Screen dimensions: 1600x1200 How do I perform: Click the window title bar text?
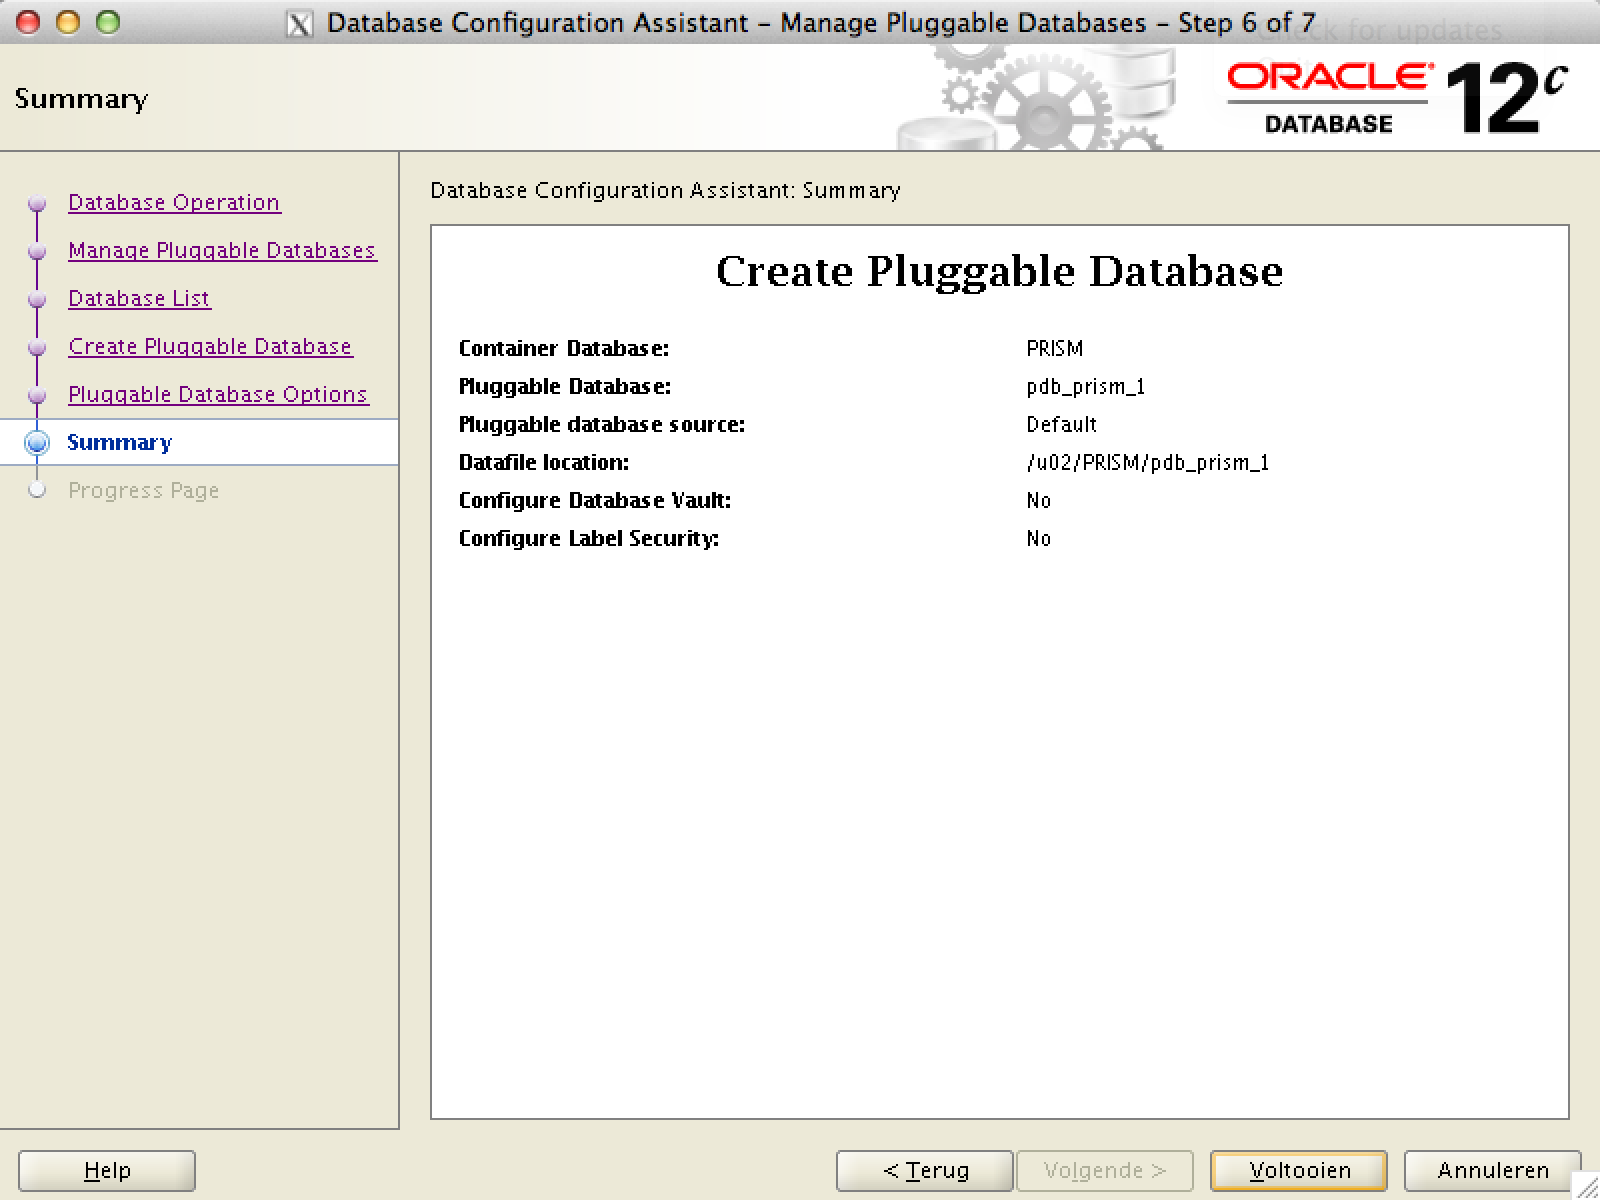click(x=821, y=23)
